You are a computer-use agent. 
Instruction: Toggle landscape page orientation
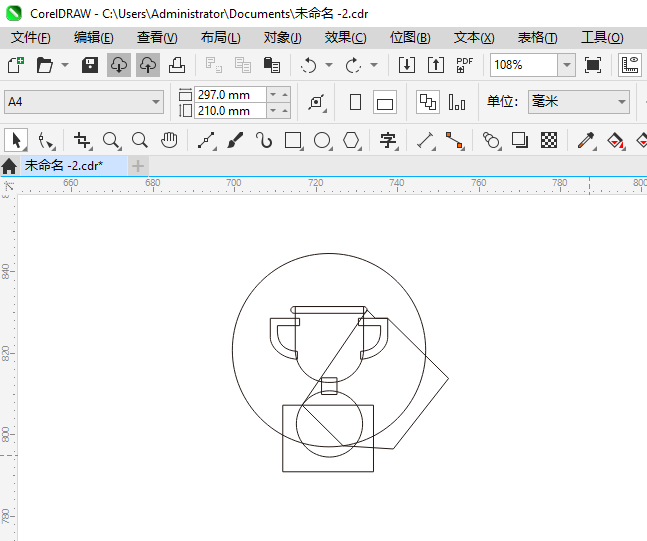pos(385,102)
